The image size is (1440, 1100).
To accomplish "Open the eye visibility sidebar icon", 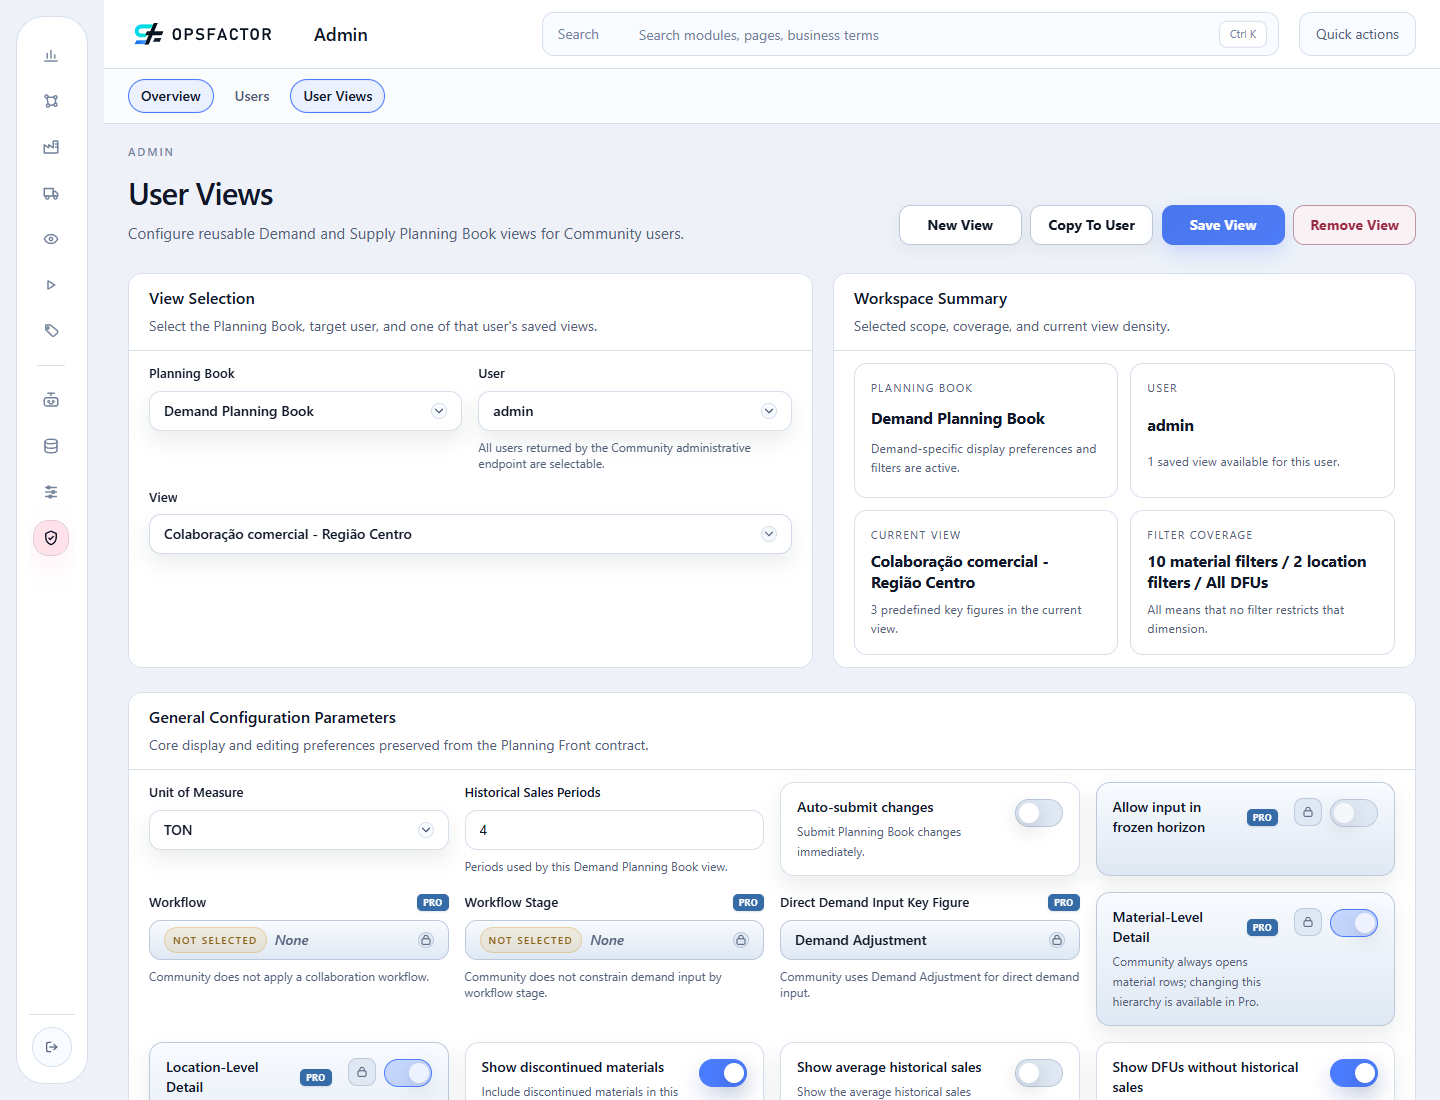I will [x=51, y=239].
